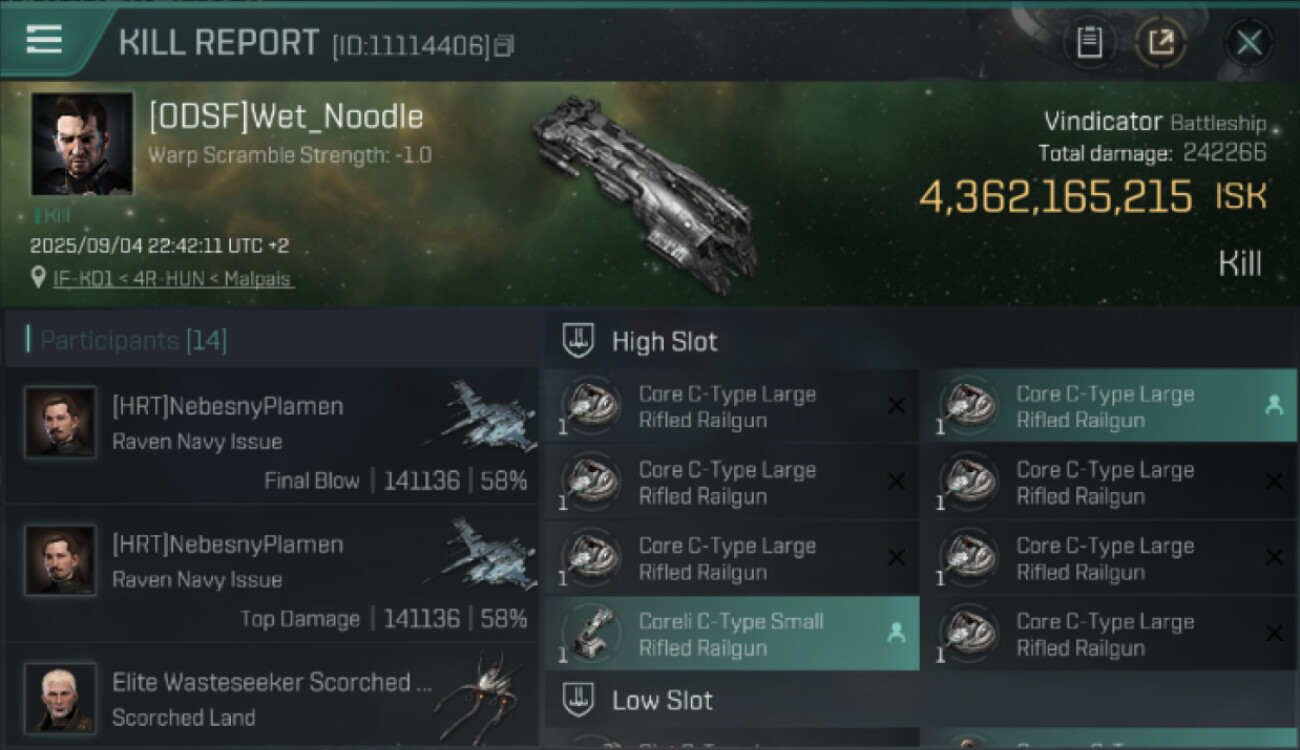This screenshot has width=1300, height=750.
Task: Select the Participants [14] tab
Action: click(134, 341)
